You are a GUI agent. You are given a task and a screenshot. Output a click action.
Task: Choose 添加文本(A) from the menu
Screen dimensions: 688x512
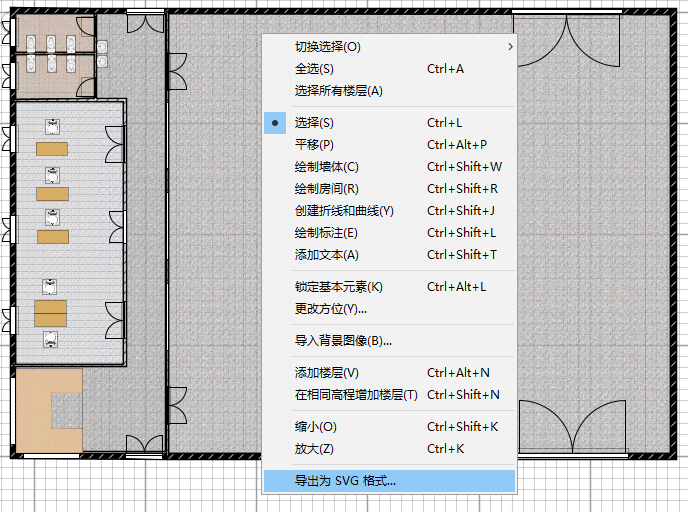click(x=389, y=254)
